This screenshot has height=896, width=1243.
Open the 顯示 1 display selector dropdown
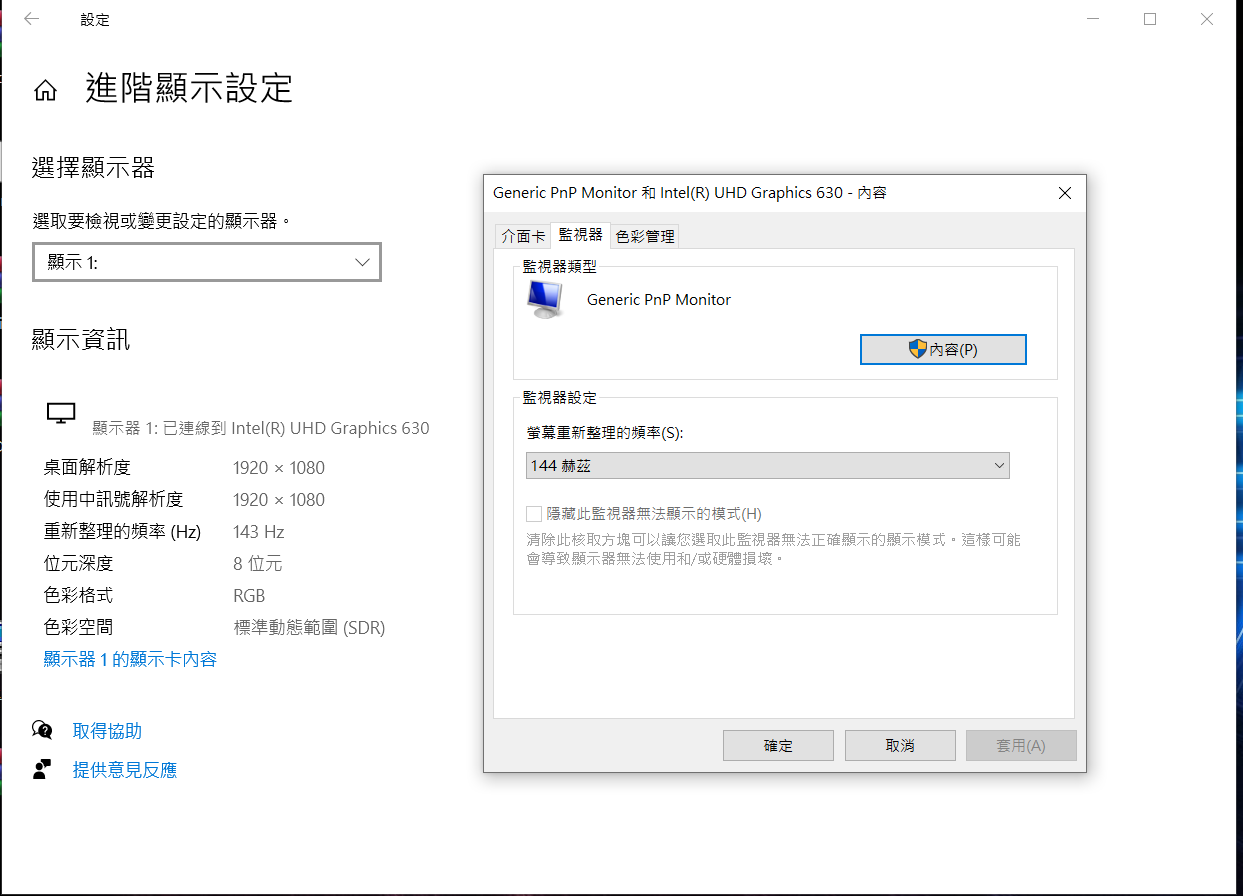207,262
